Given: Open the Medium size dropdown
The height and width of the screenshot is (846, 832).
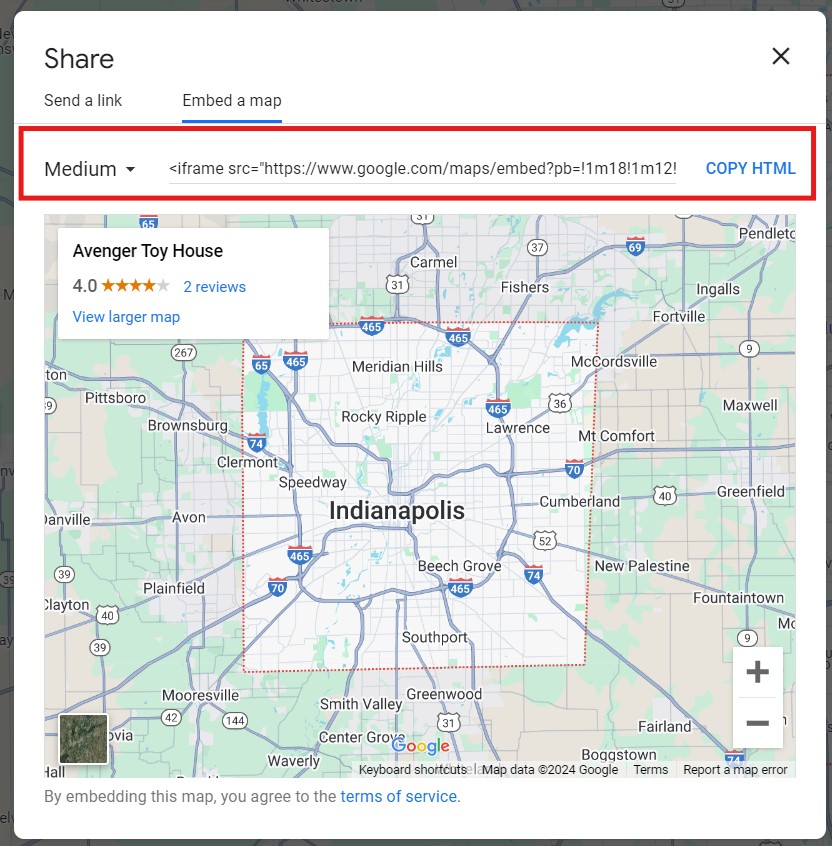Looking at the screenshot, I should tap(90, 169).
